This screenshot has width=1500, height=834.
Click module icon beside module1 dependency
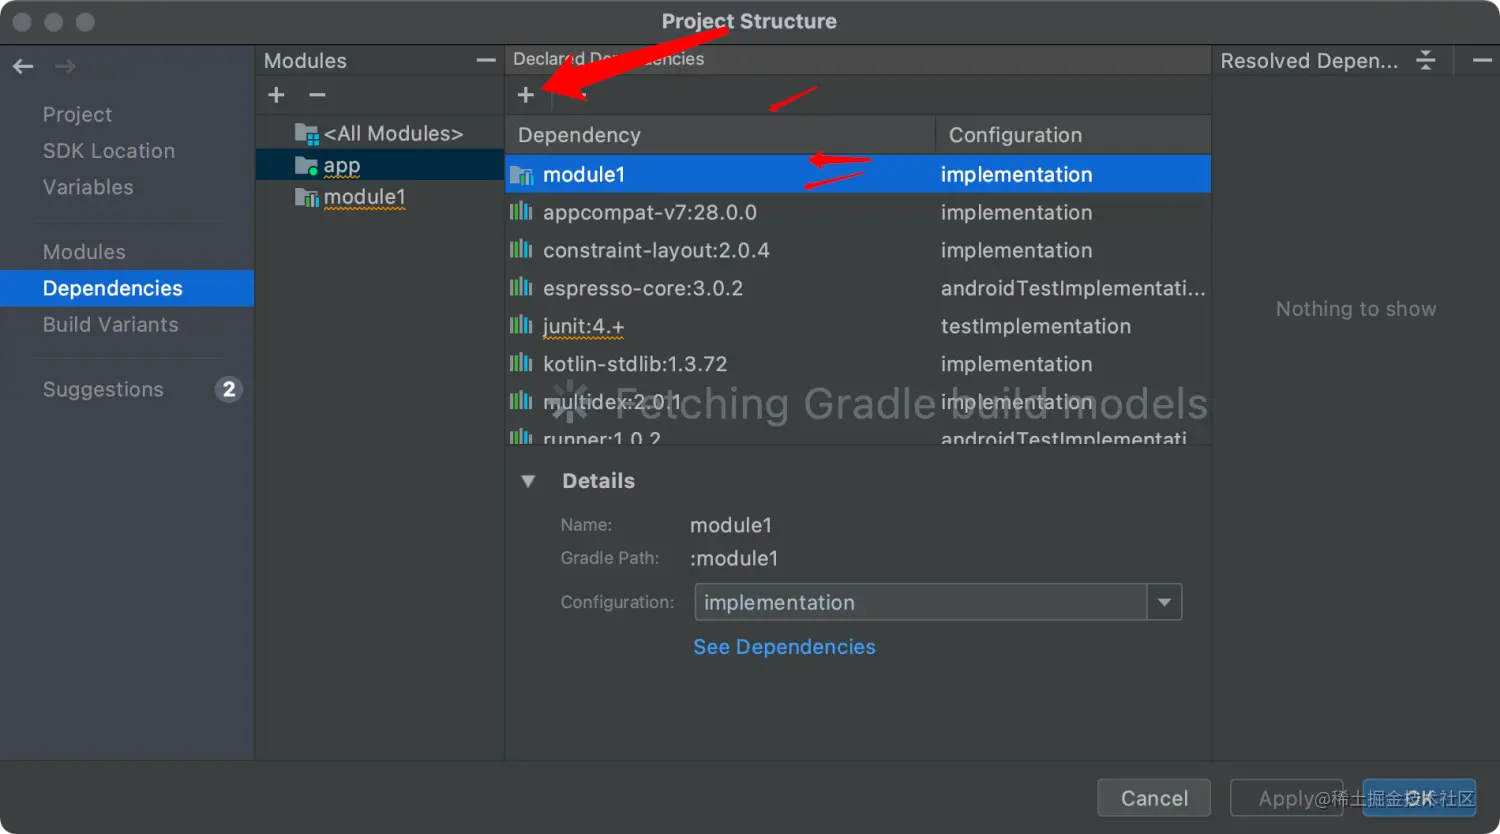[521, 175]
